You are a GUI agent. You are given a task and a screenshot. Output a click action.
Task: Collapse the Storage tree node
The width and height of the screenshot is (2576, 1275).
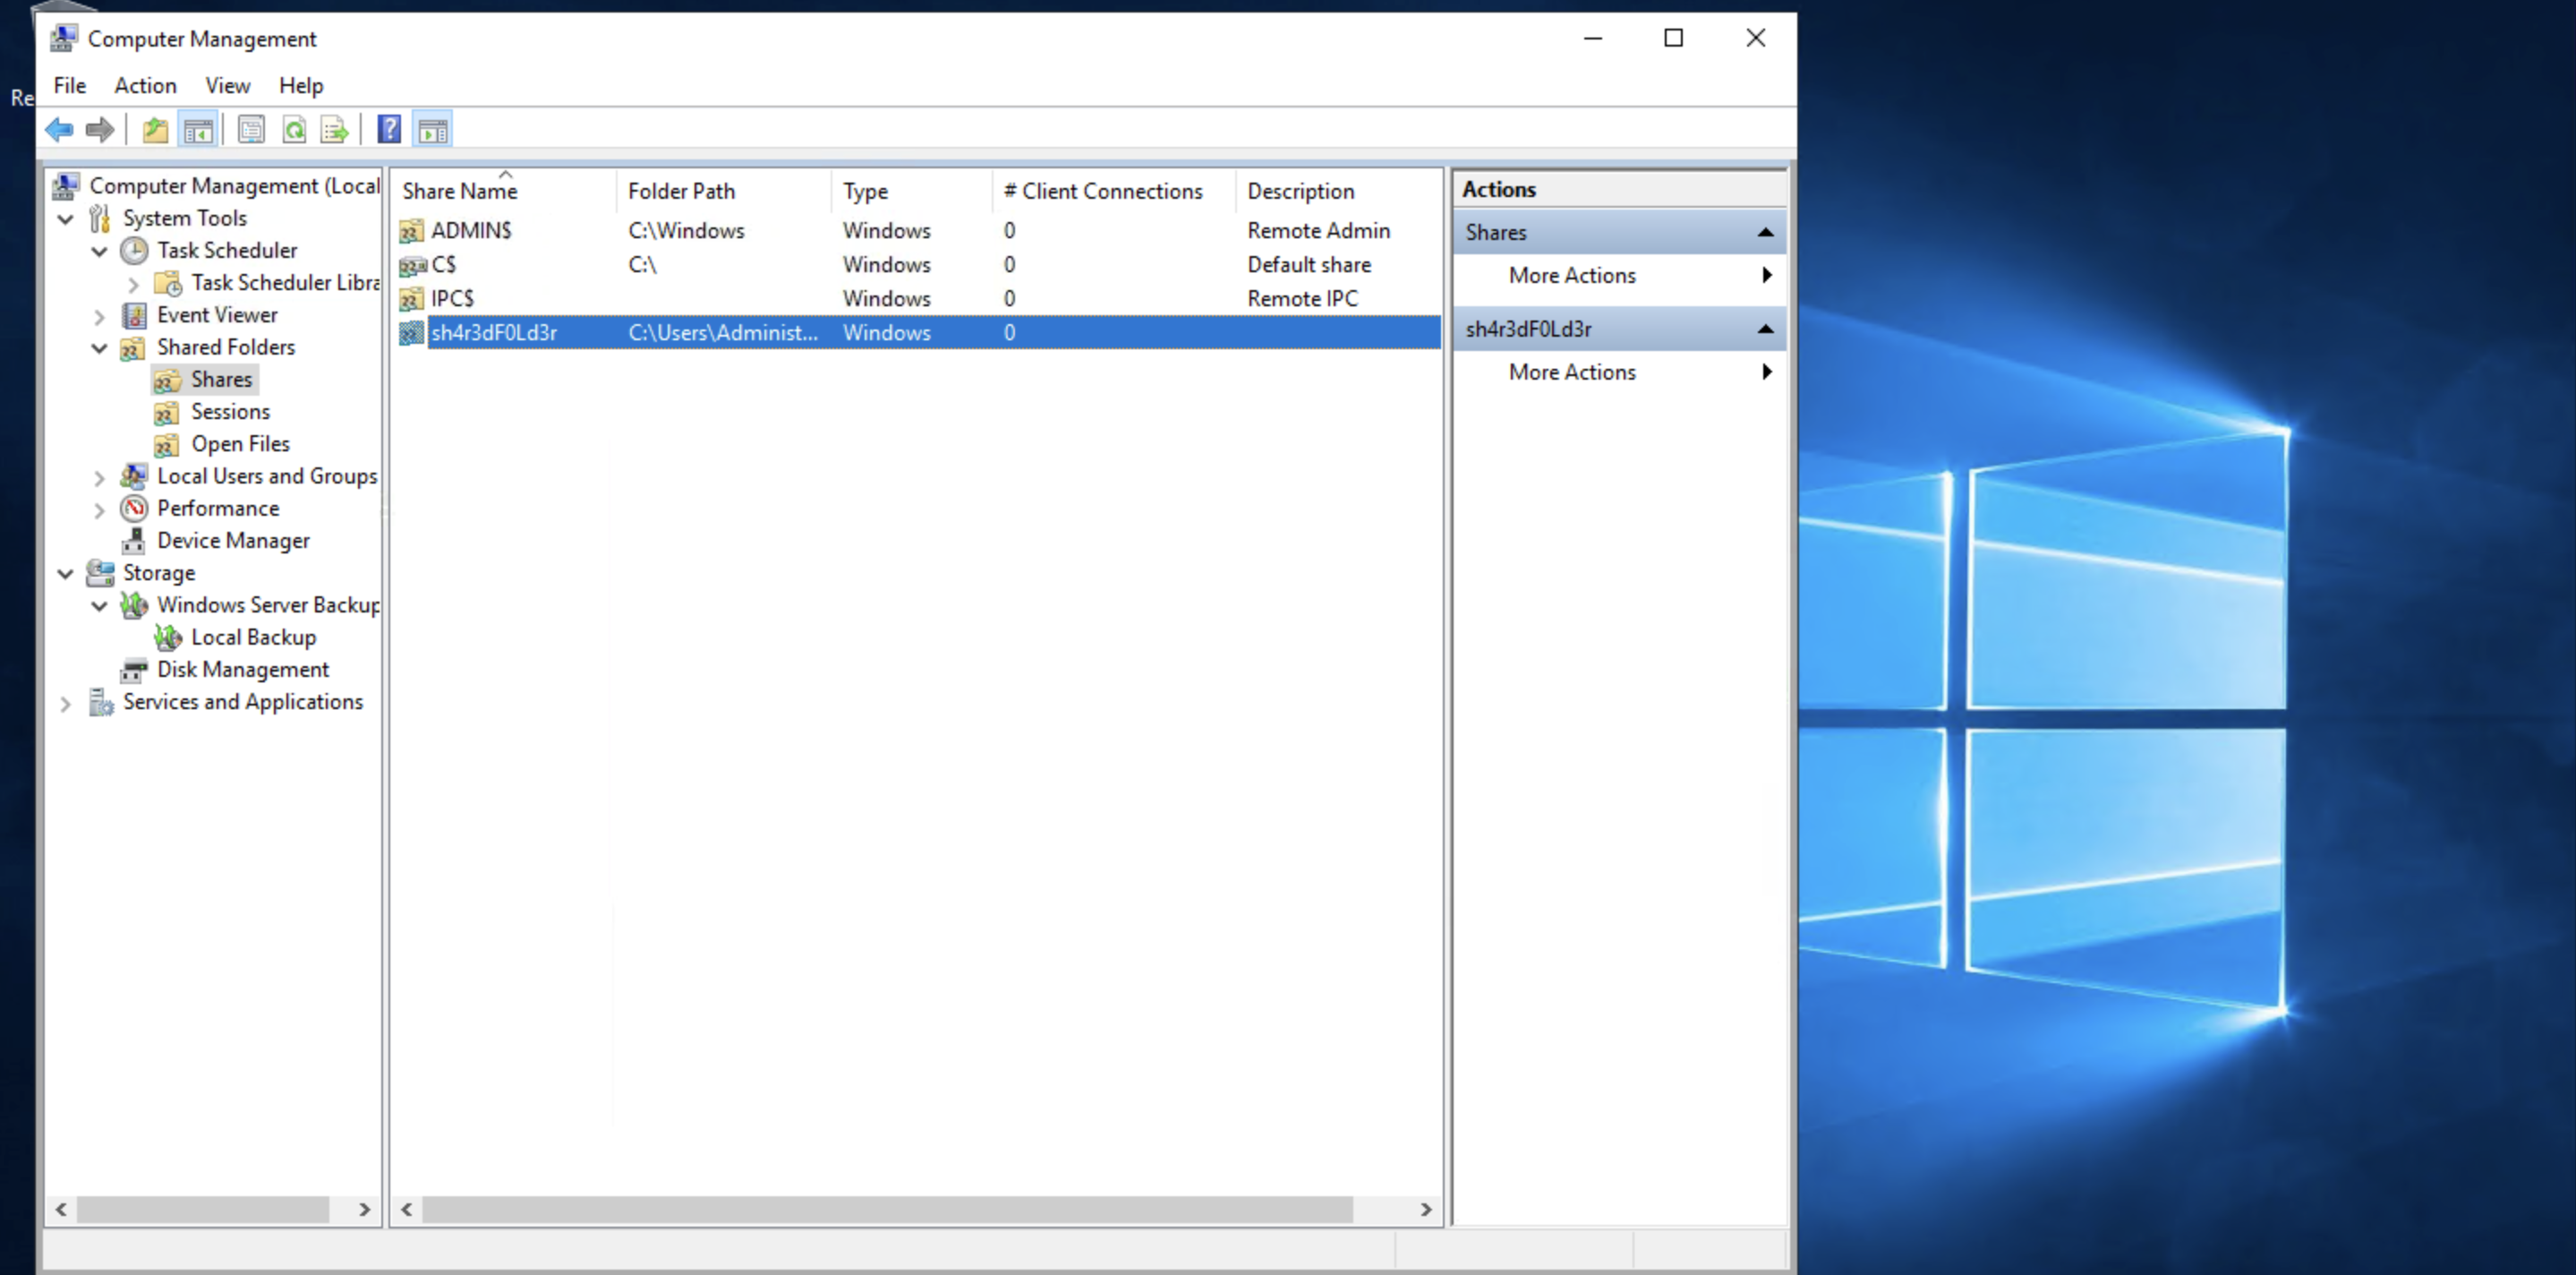[66, 573]
